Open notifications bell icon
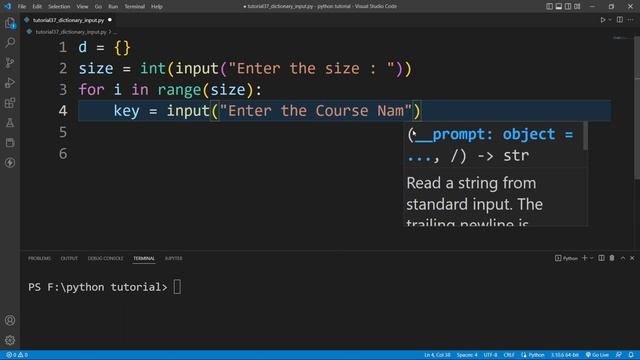Viewport: 640px width, 360px height. click(x=631, y=355)
